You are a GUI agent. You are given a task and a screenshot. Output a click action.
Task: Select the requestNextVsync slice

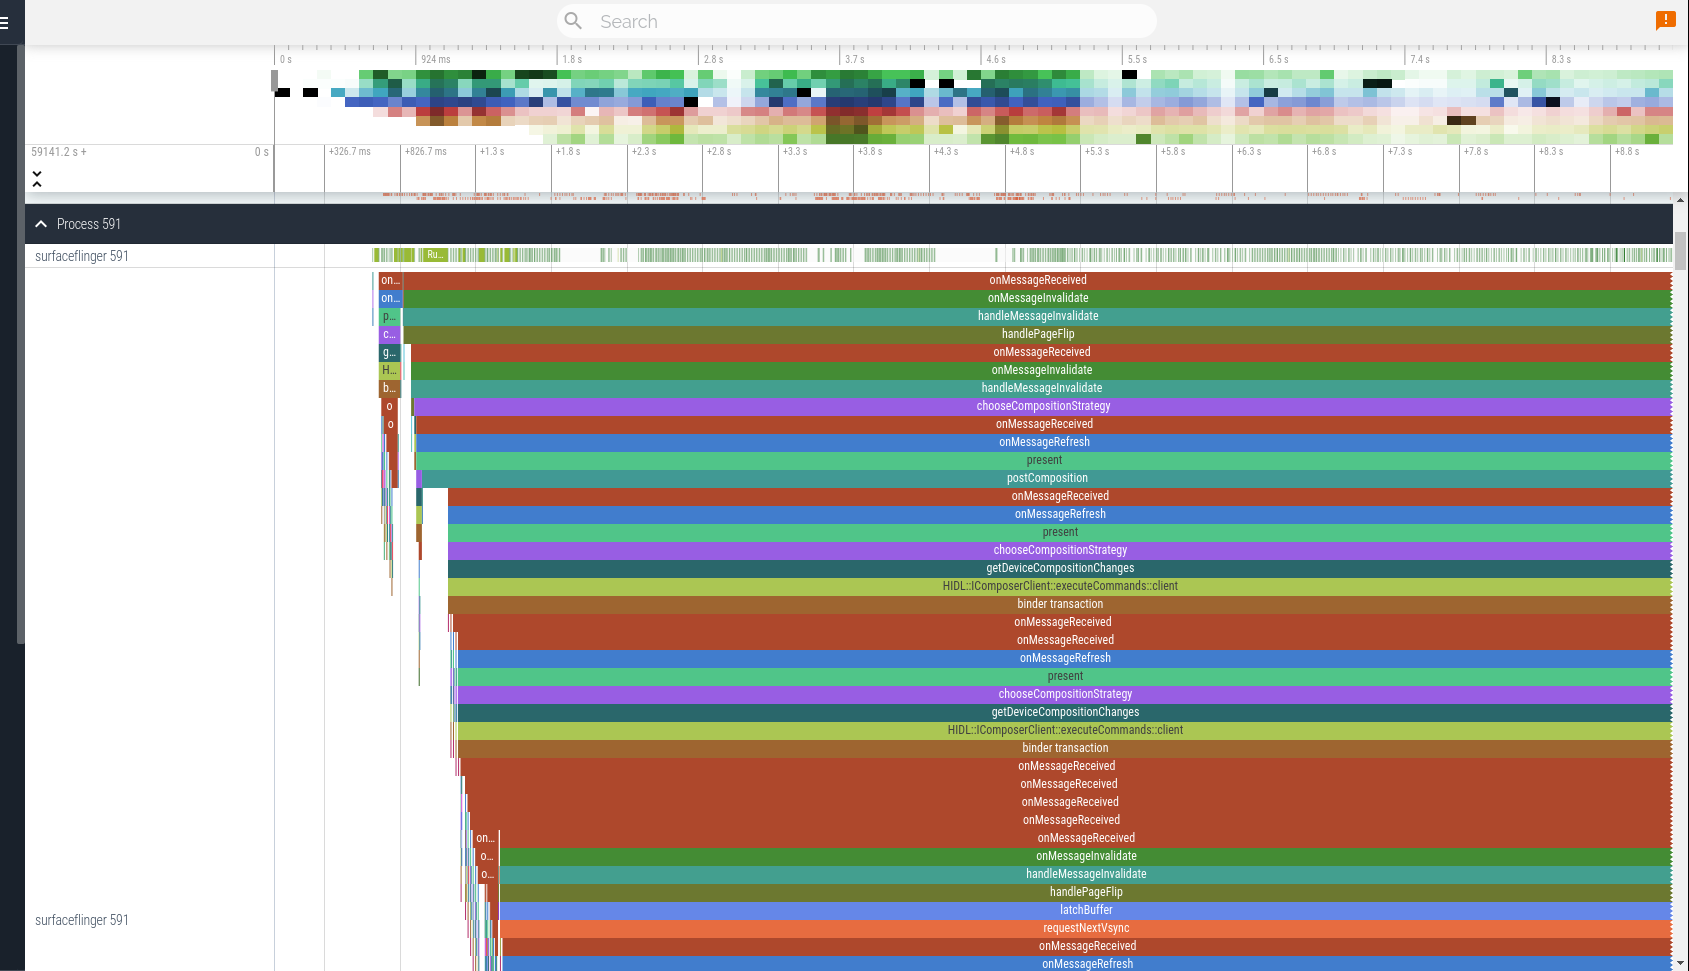point(1086,928)
